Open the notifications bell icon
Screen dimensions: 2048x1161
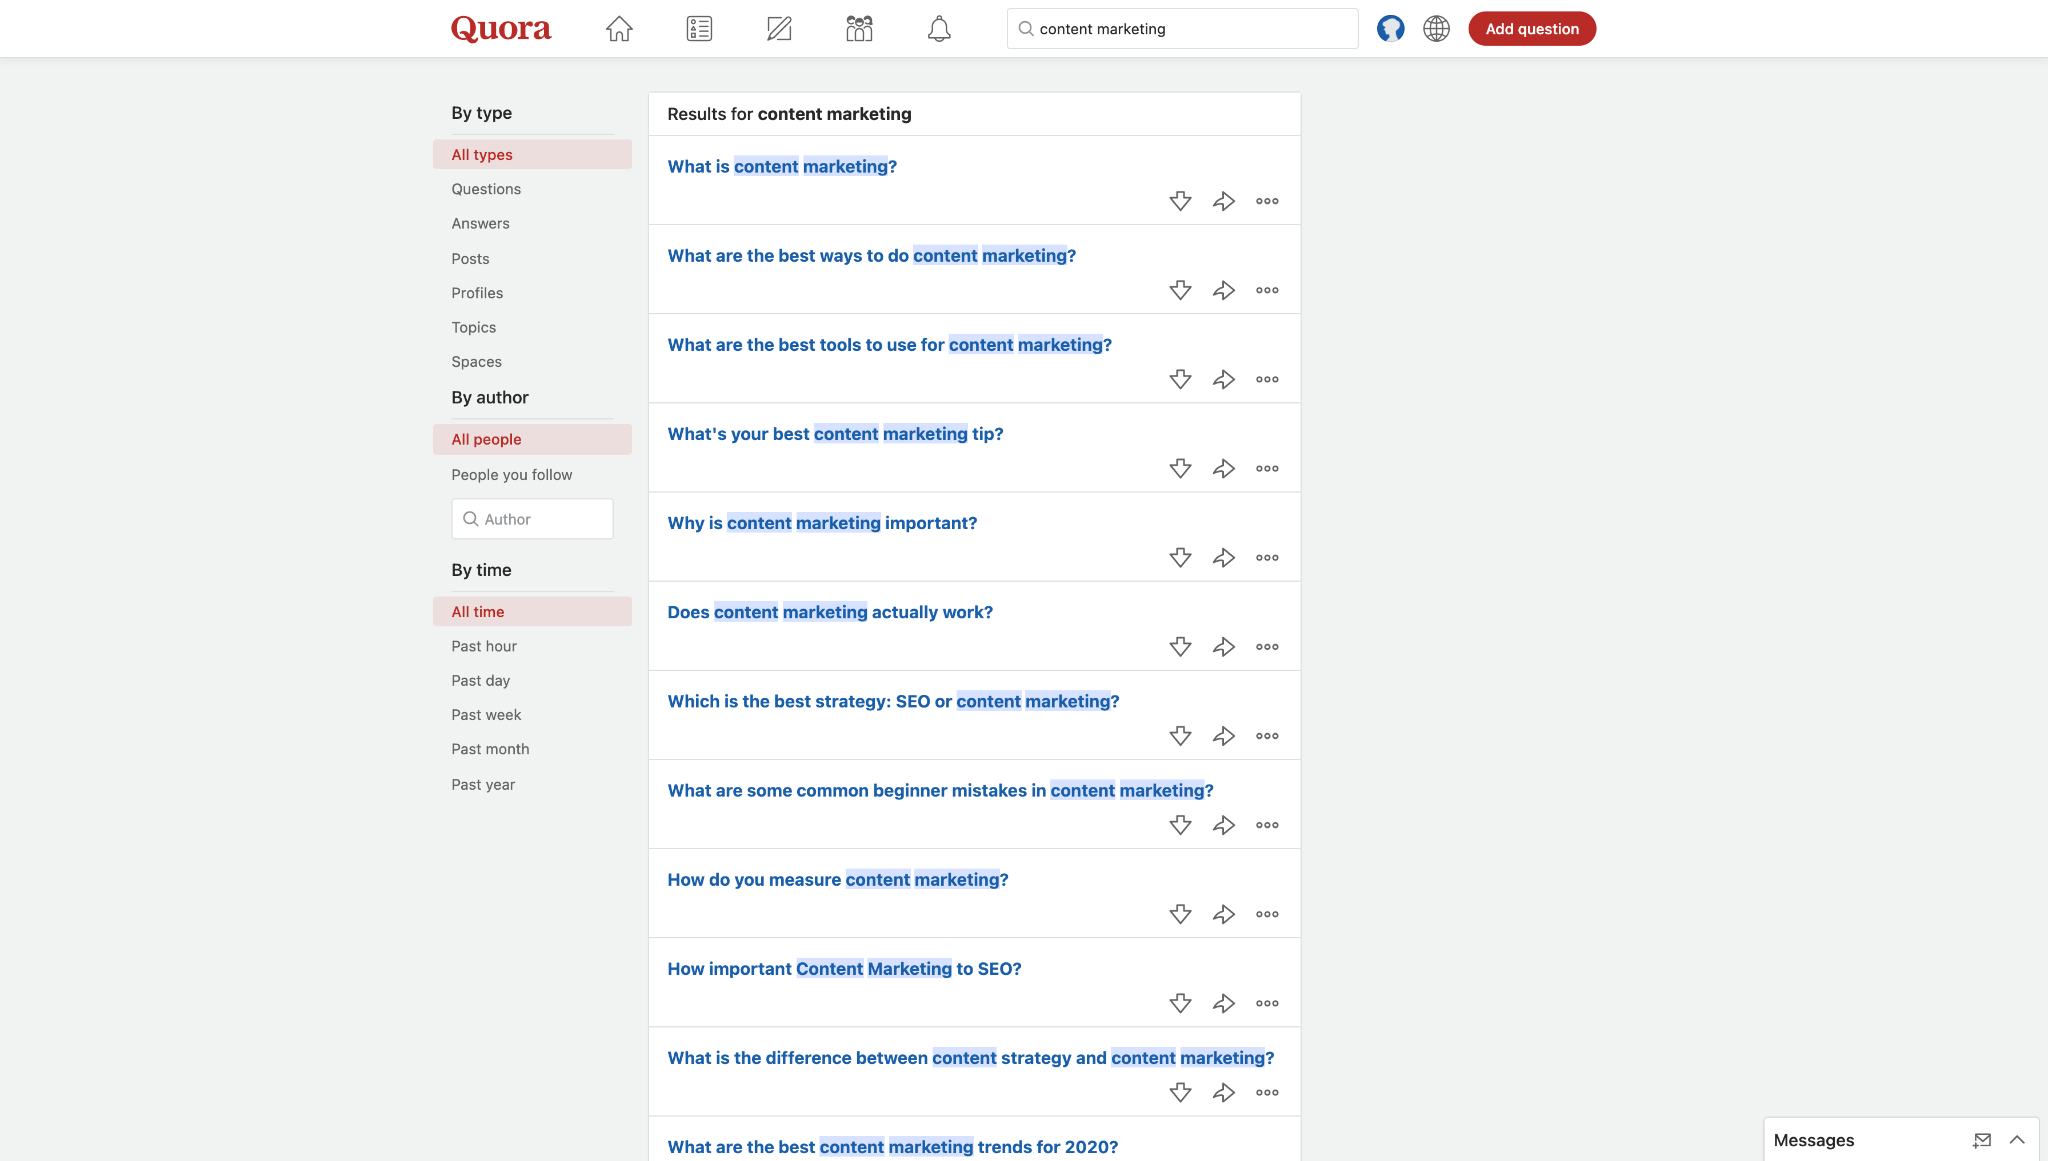coord(939,29)
